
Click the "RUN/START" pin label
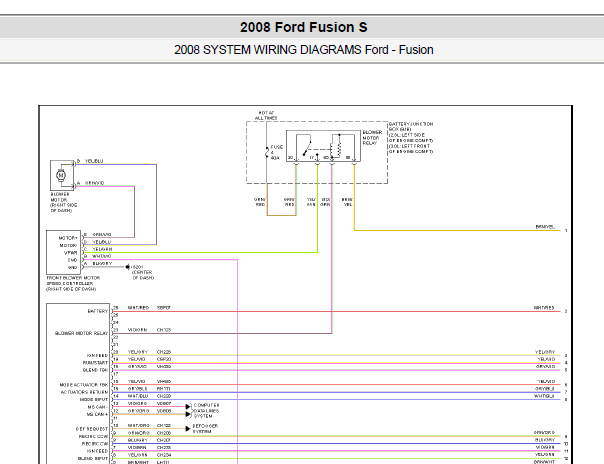[96, 363]
